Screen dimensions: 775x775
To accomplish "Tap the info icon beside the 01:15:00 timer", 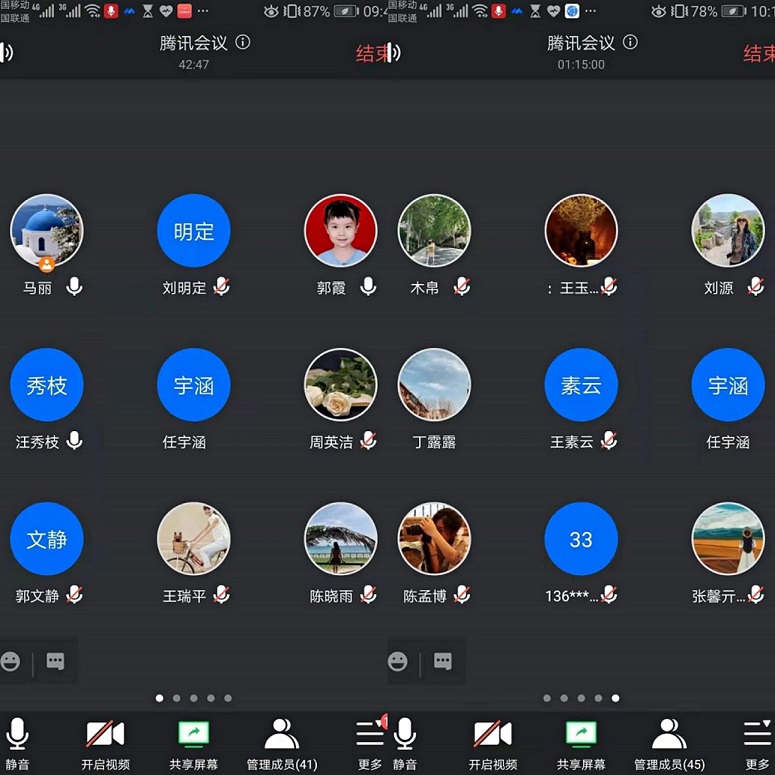I will click(x=630, y=43).
